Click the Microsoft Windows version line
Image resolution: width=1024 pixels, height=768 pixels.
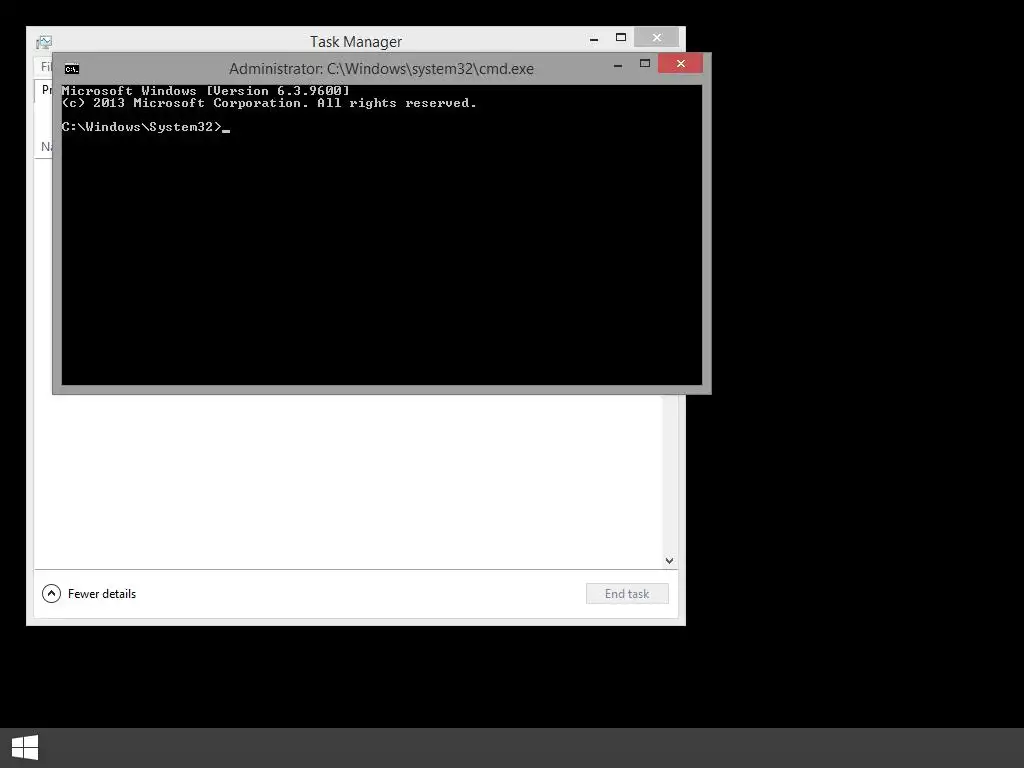[206, 91]
